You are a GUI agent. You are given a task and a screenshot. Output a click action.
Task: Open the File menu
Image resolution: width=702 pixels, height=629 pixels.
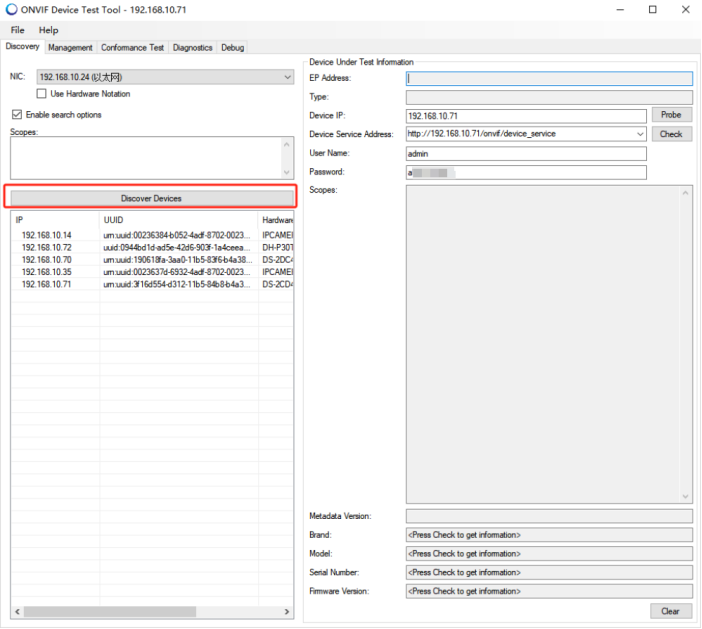pyautogui.click(x=17, y=30)
